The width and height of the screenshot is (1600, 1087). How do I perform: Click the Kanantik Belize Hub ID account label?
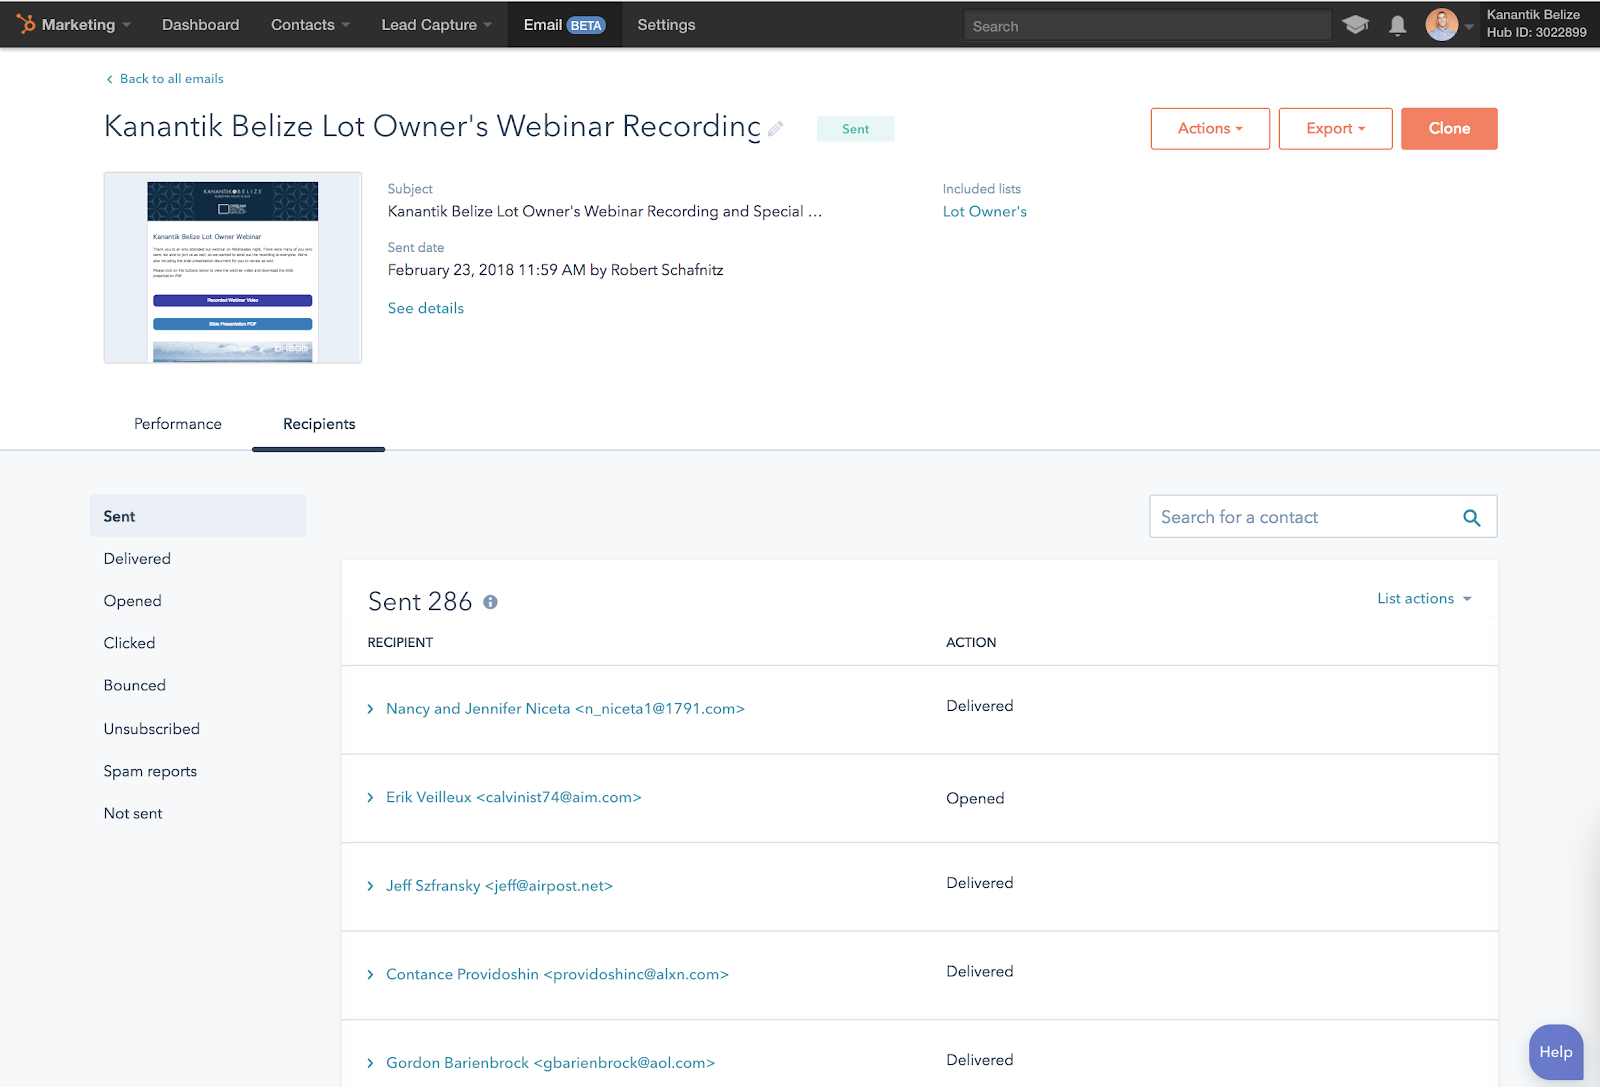1536,24
